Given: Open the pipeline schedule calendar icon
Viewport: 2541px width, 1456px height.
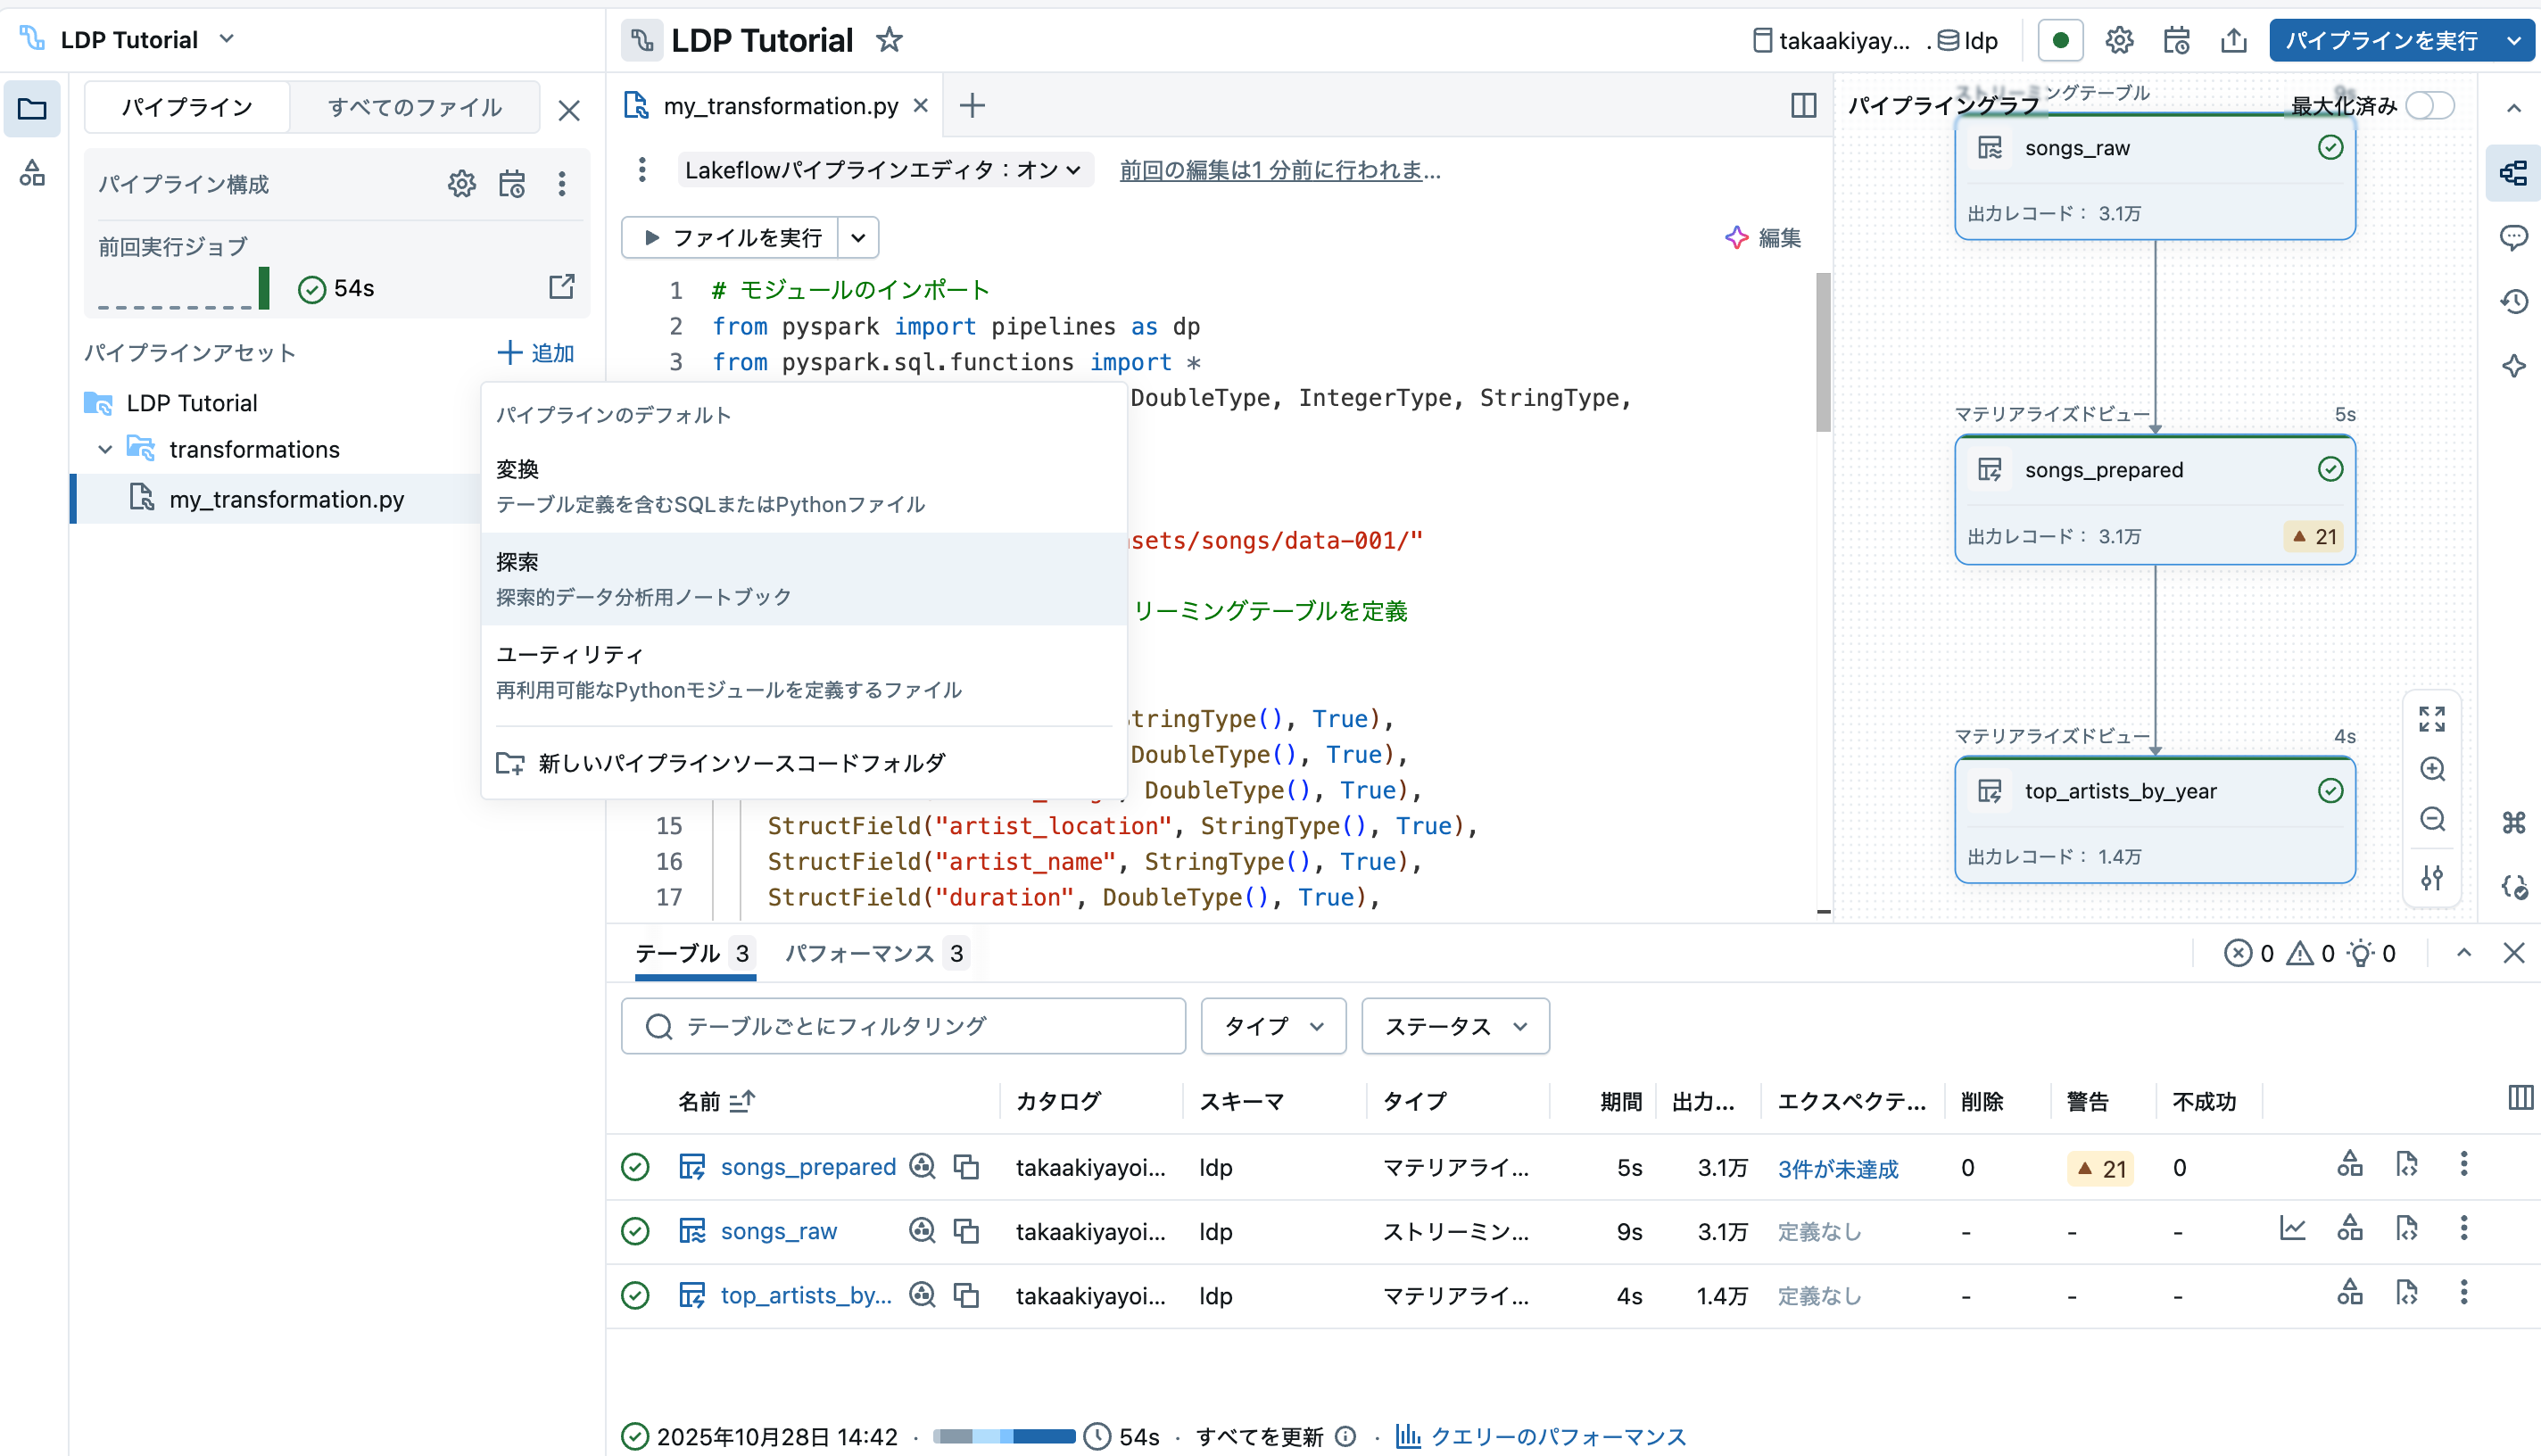Looking at the screenshot, I should 2176,40.
